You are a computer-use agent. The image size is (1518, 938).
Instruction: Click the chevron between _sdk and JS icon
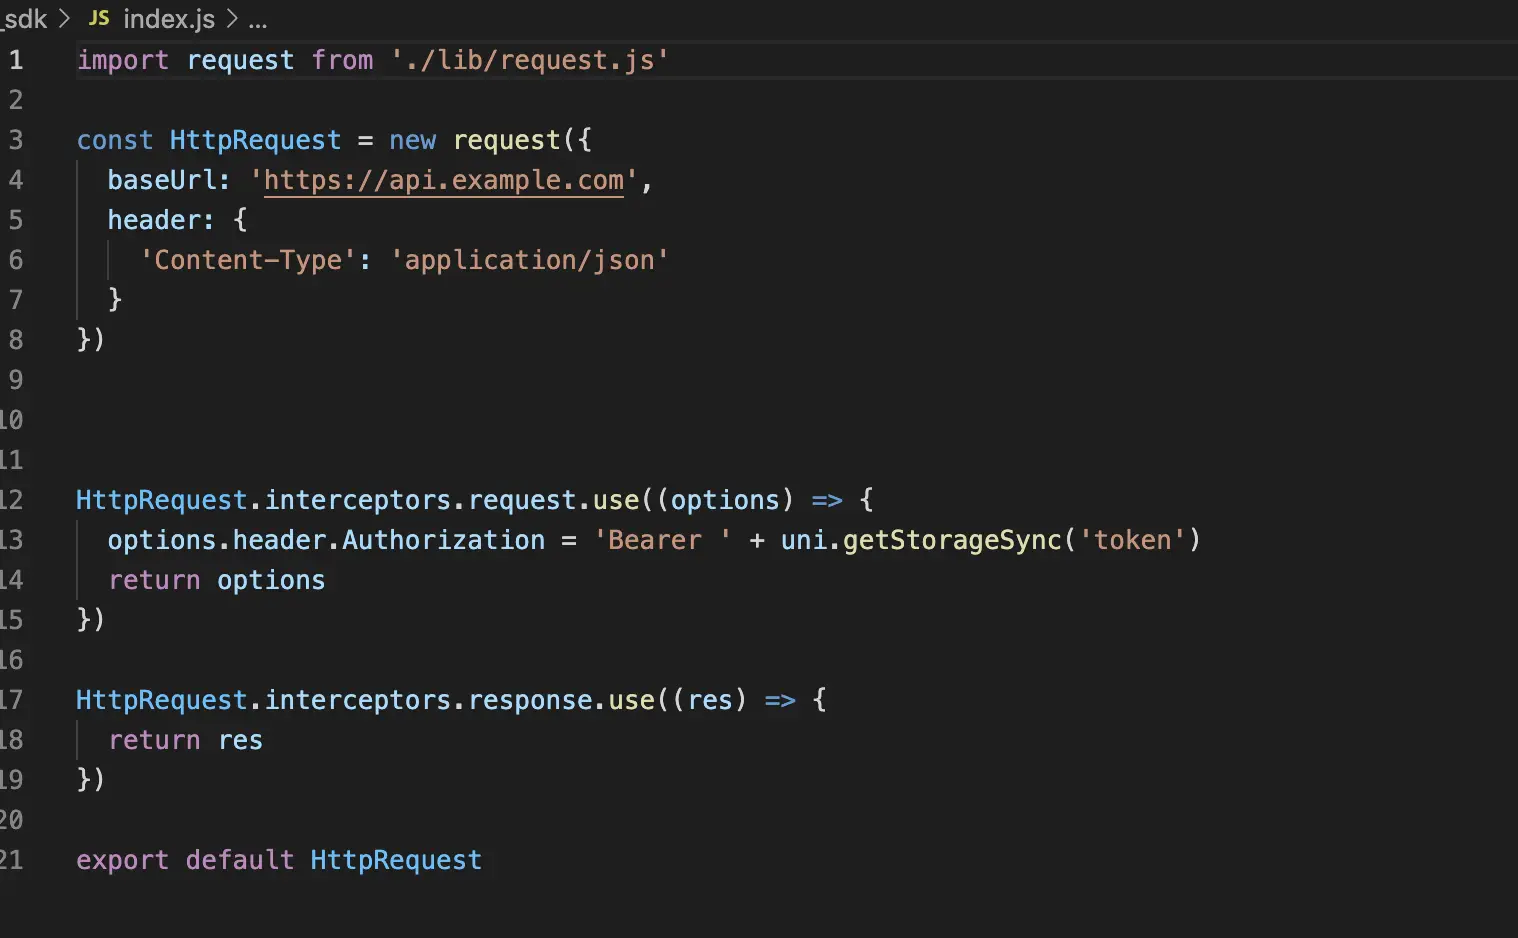(x=65, y=19)
